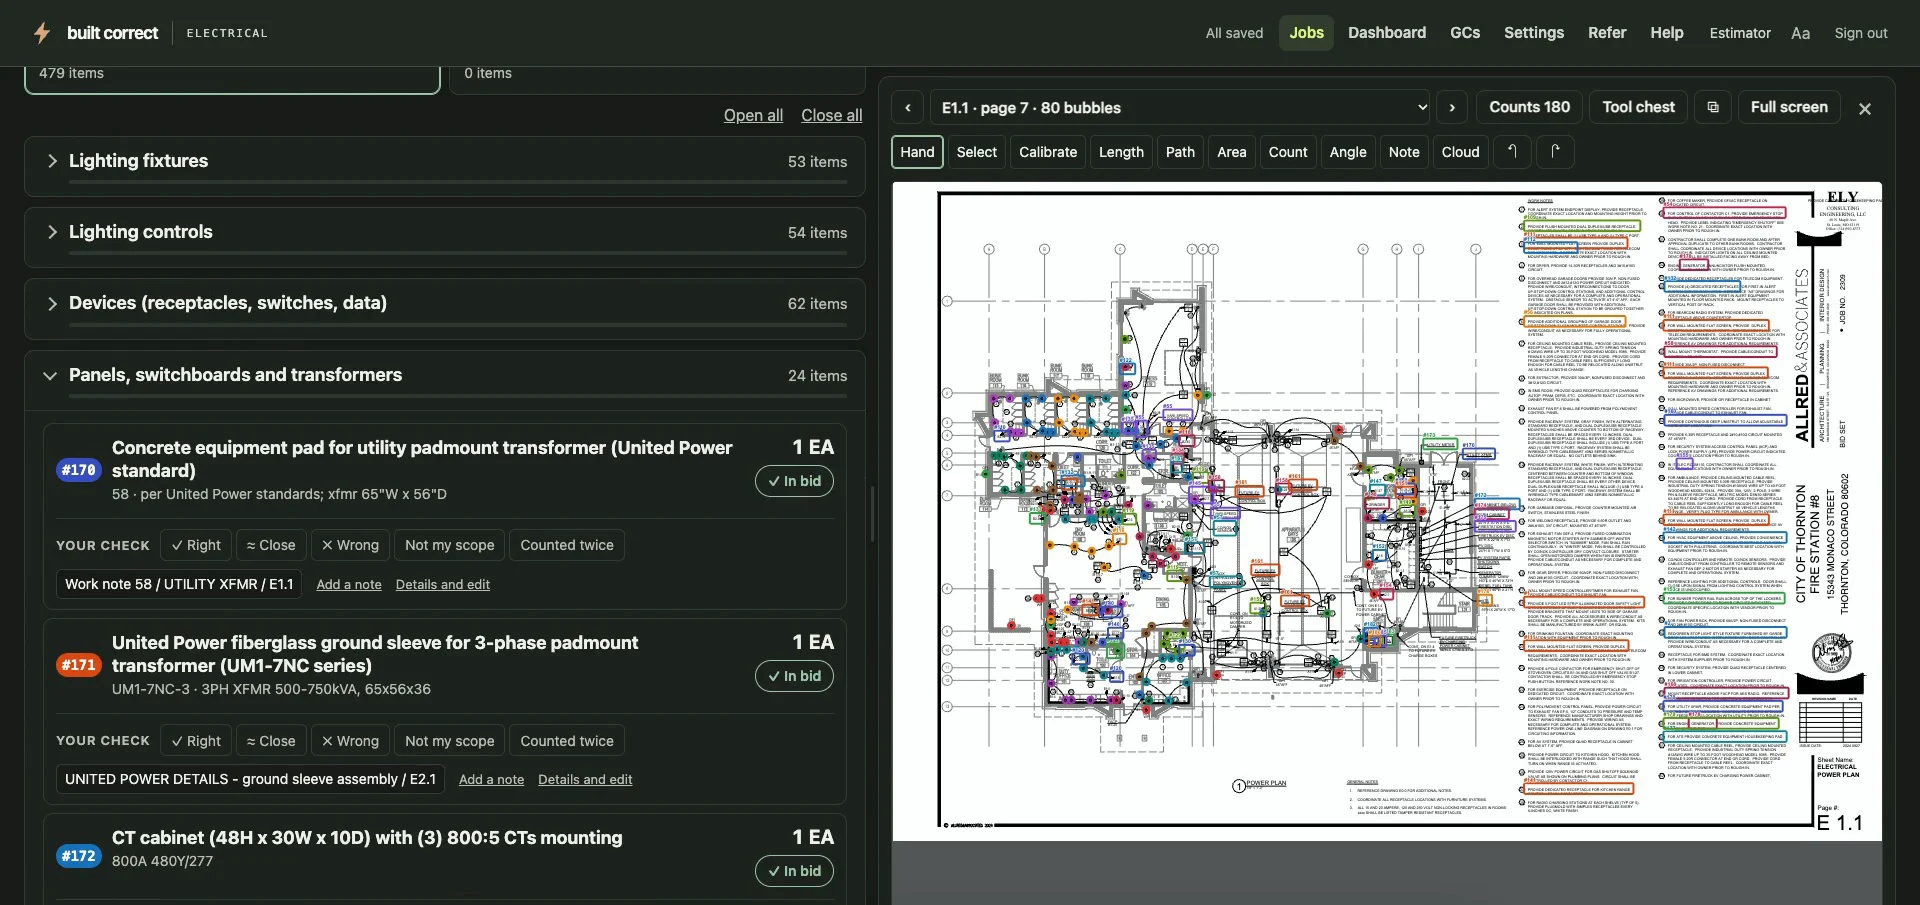Viewport: 1920px width, 905px height.
Task: Select the Length measuring tool
Action: pos(1121,152)
